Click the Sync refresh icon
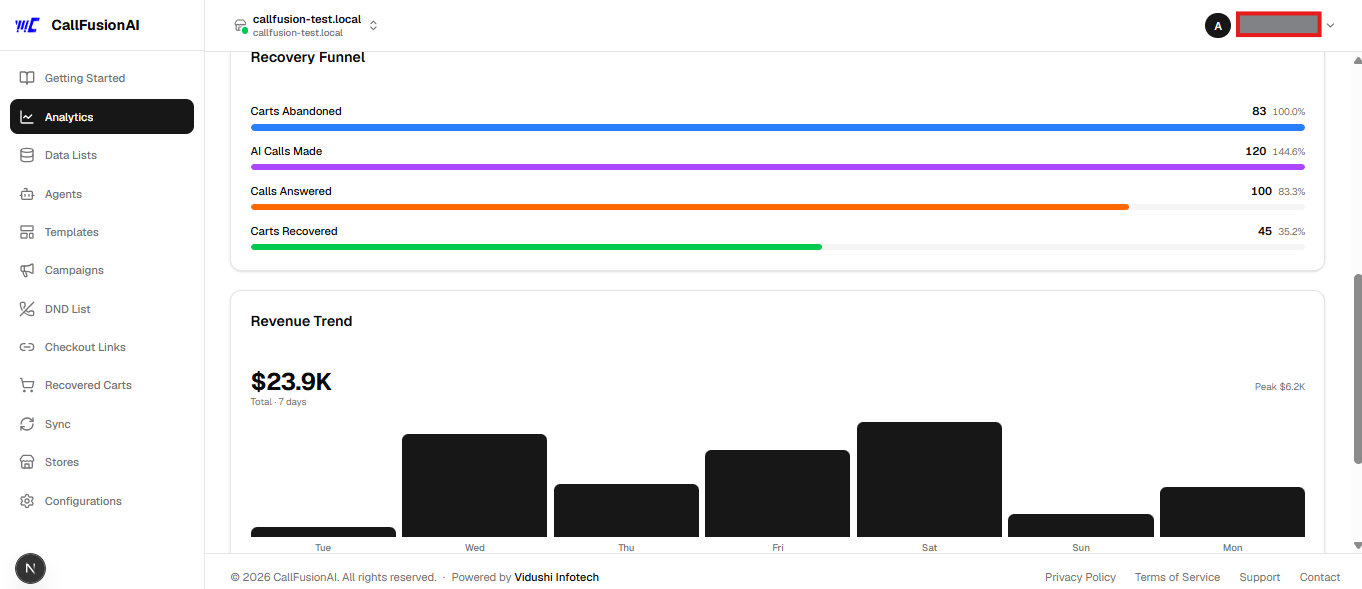 point(27,424)
